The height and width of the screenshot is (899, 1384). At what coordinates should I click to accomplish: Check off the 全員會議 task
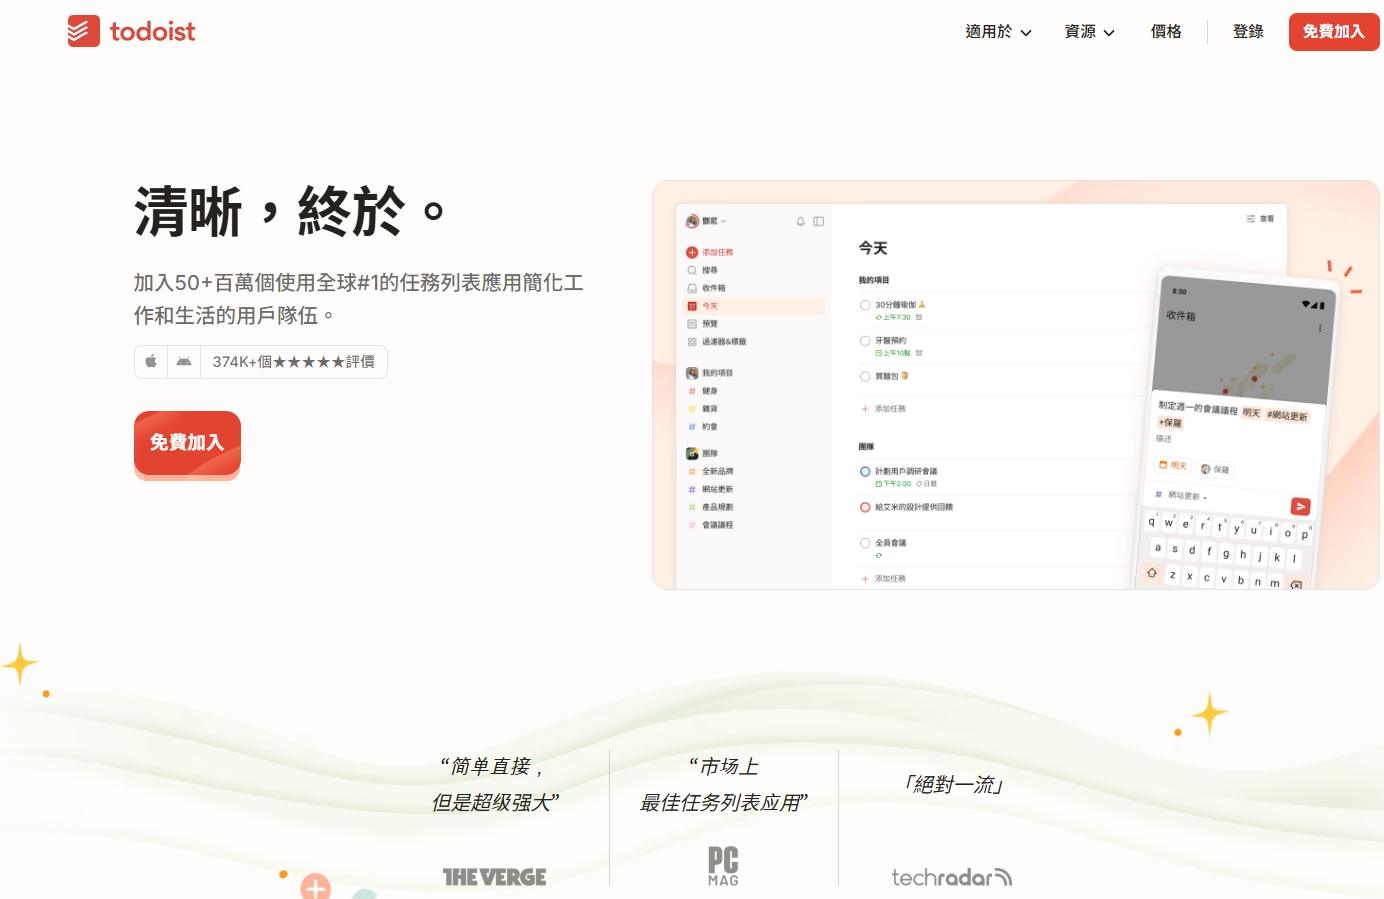click(865, 543)
